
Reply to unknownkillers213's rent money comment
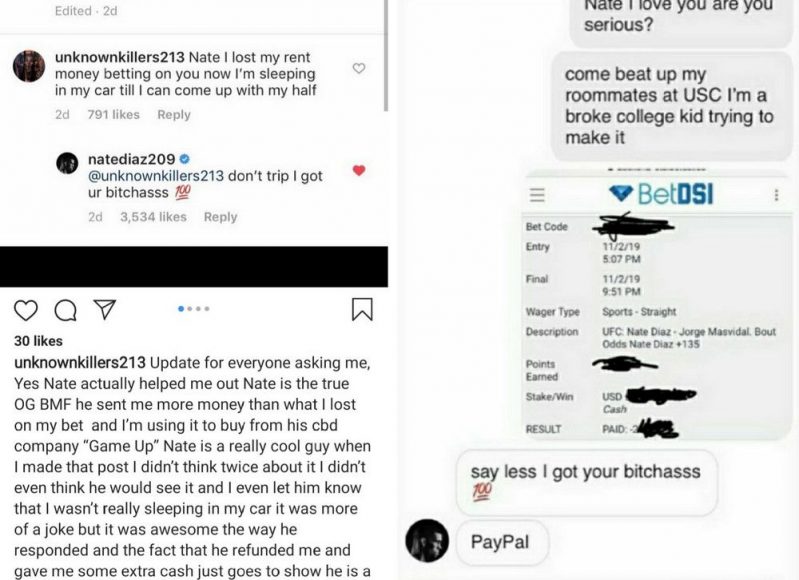click(174, 115)
